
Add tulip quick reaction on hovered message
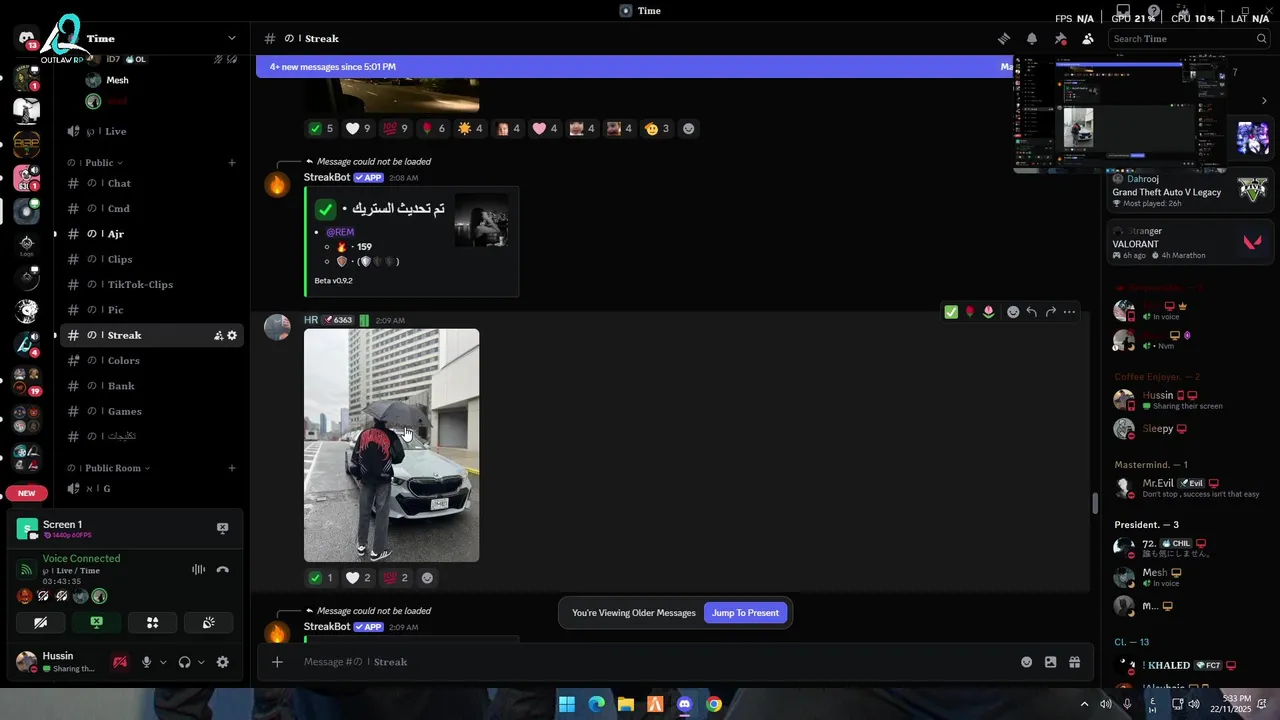pyautogui.click(x=989, y=312)
